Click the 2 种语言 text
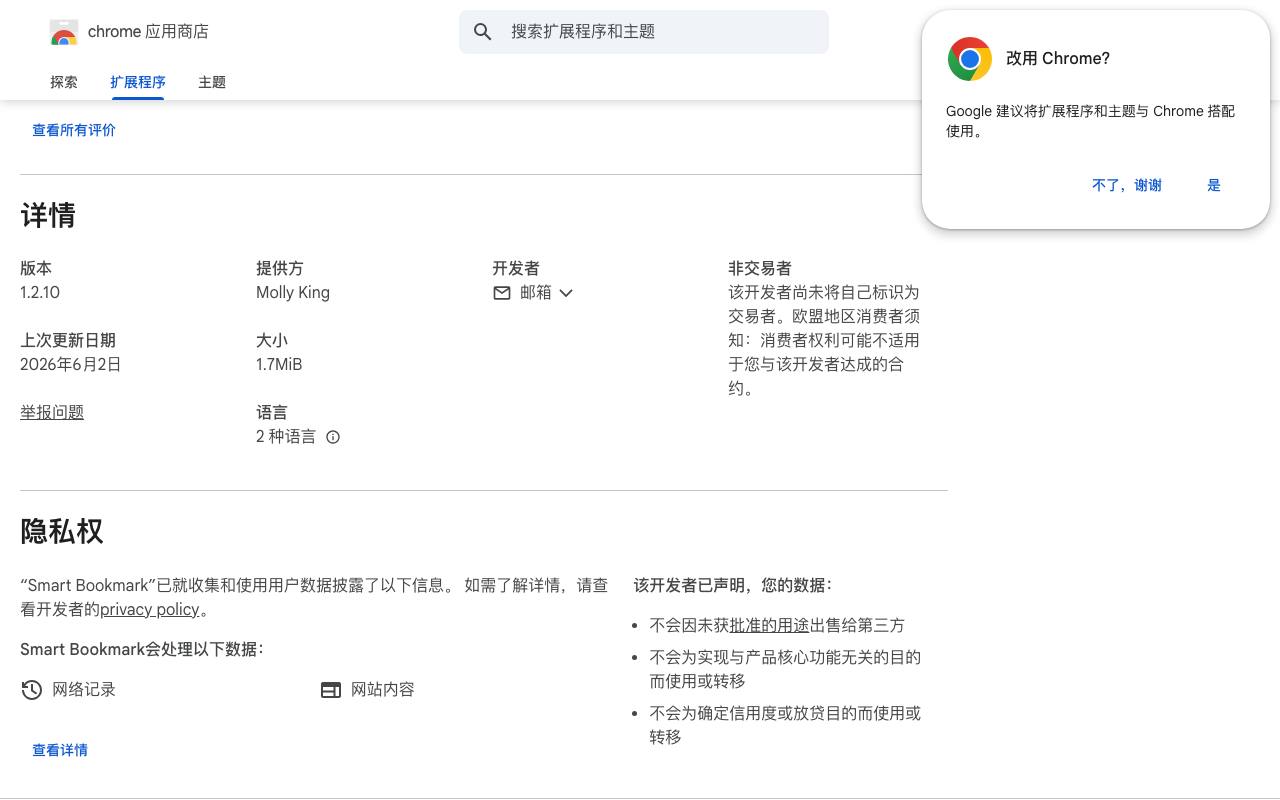The width and height of the screenshot is (1280, 800). (286, 437)
